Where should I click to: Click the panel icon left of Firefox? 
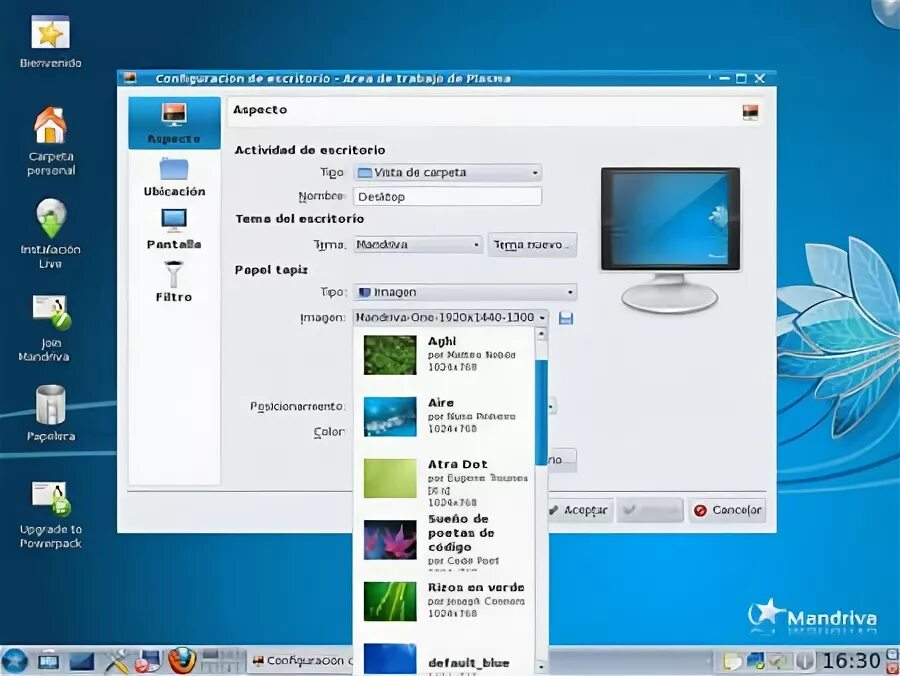pos(149,661)
